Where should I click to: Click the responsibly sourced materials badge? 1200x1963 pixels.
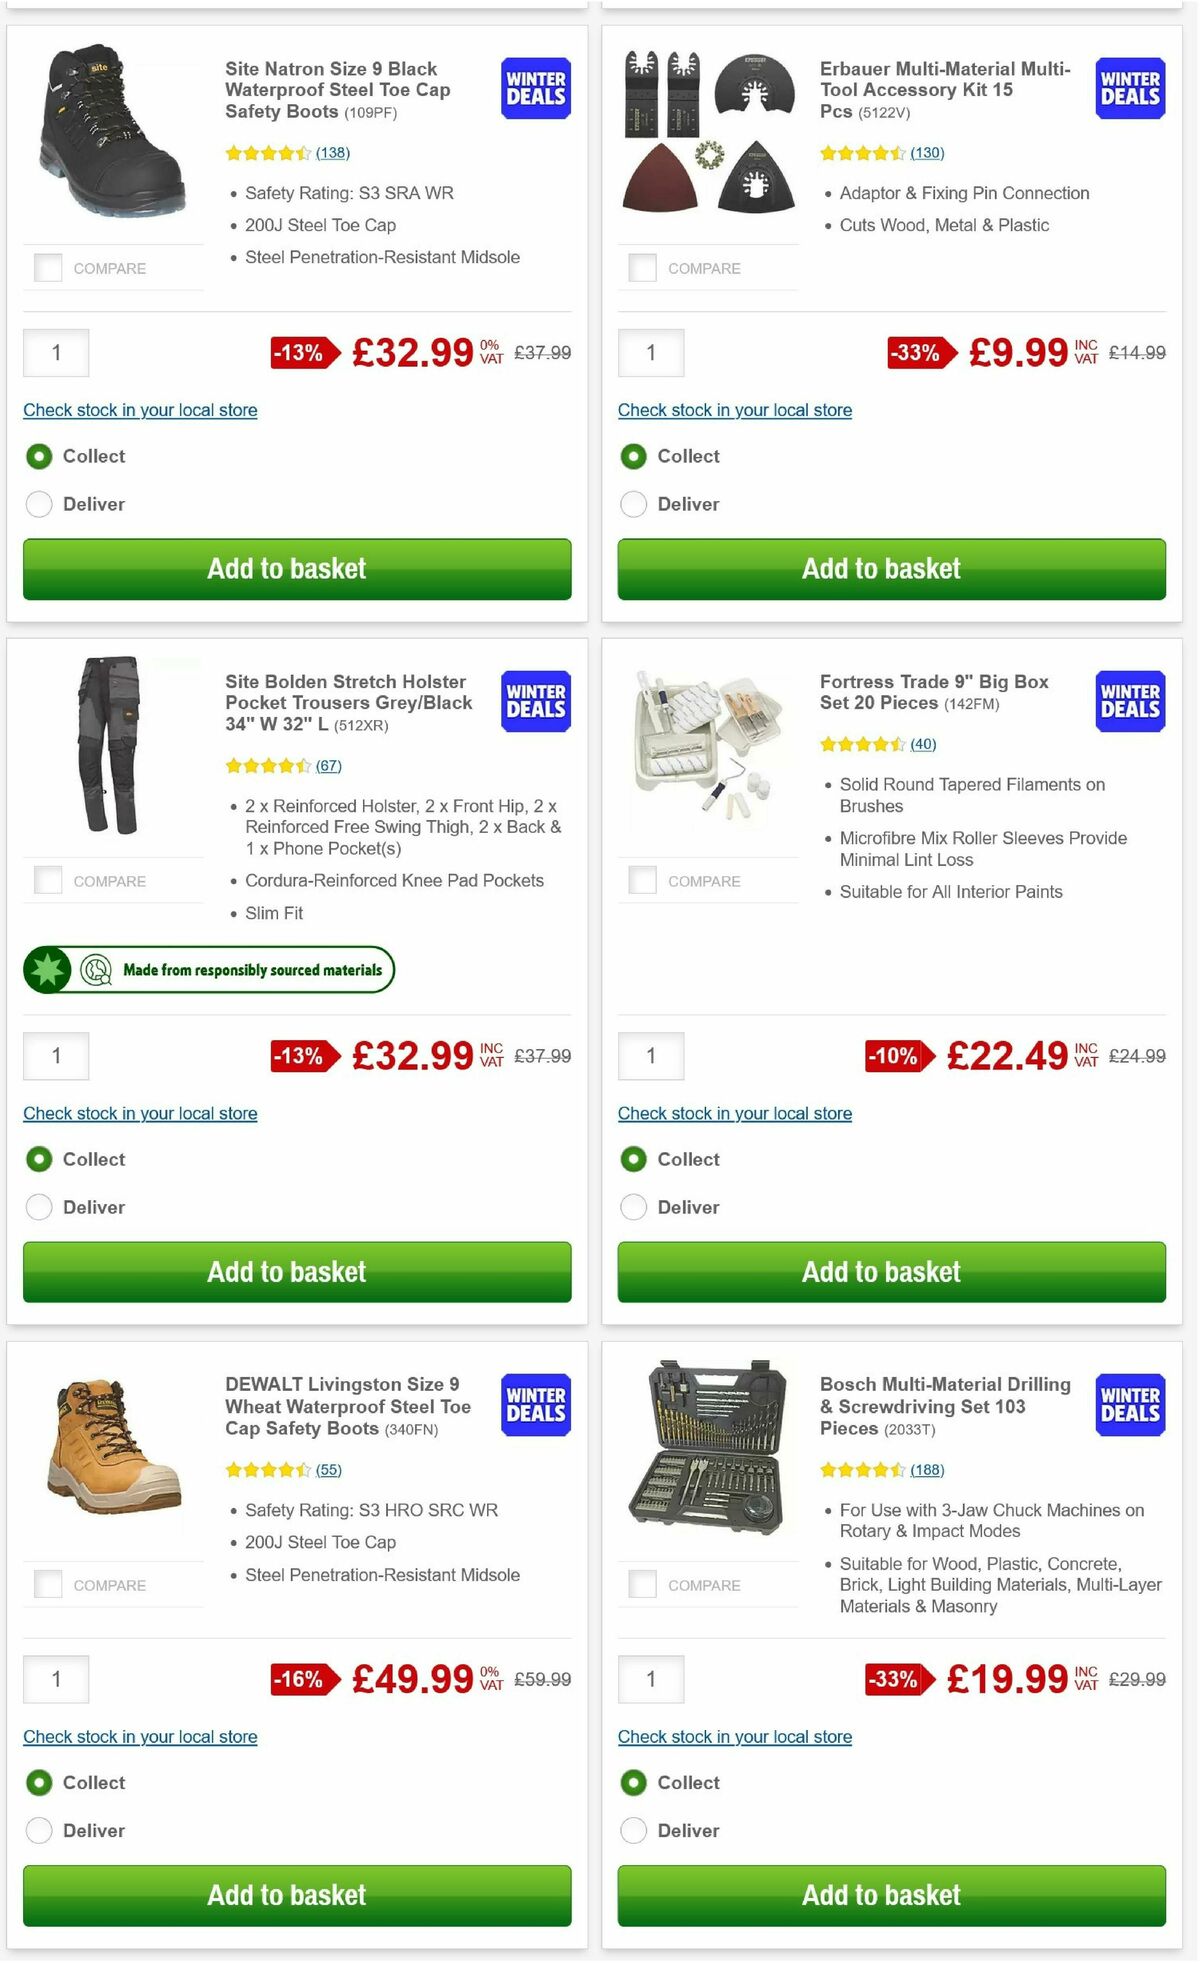point(207,969)
